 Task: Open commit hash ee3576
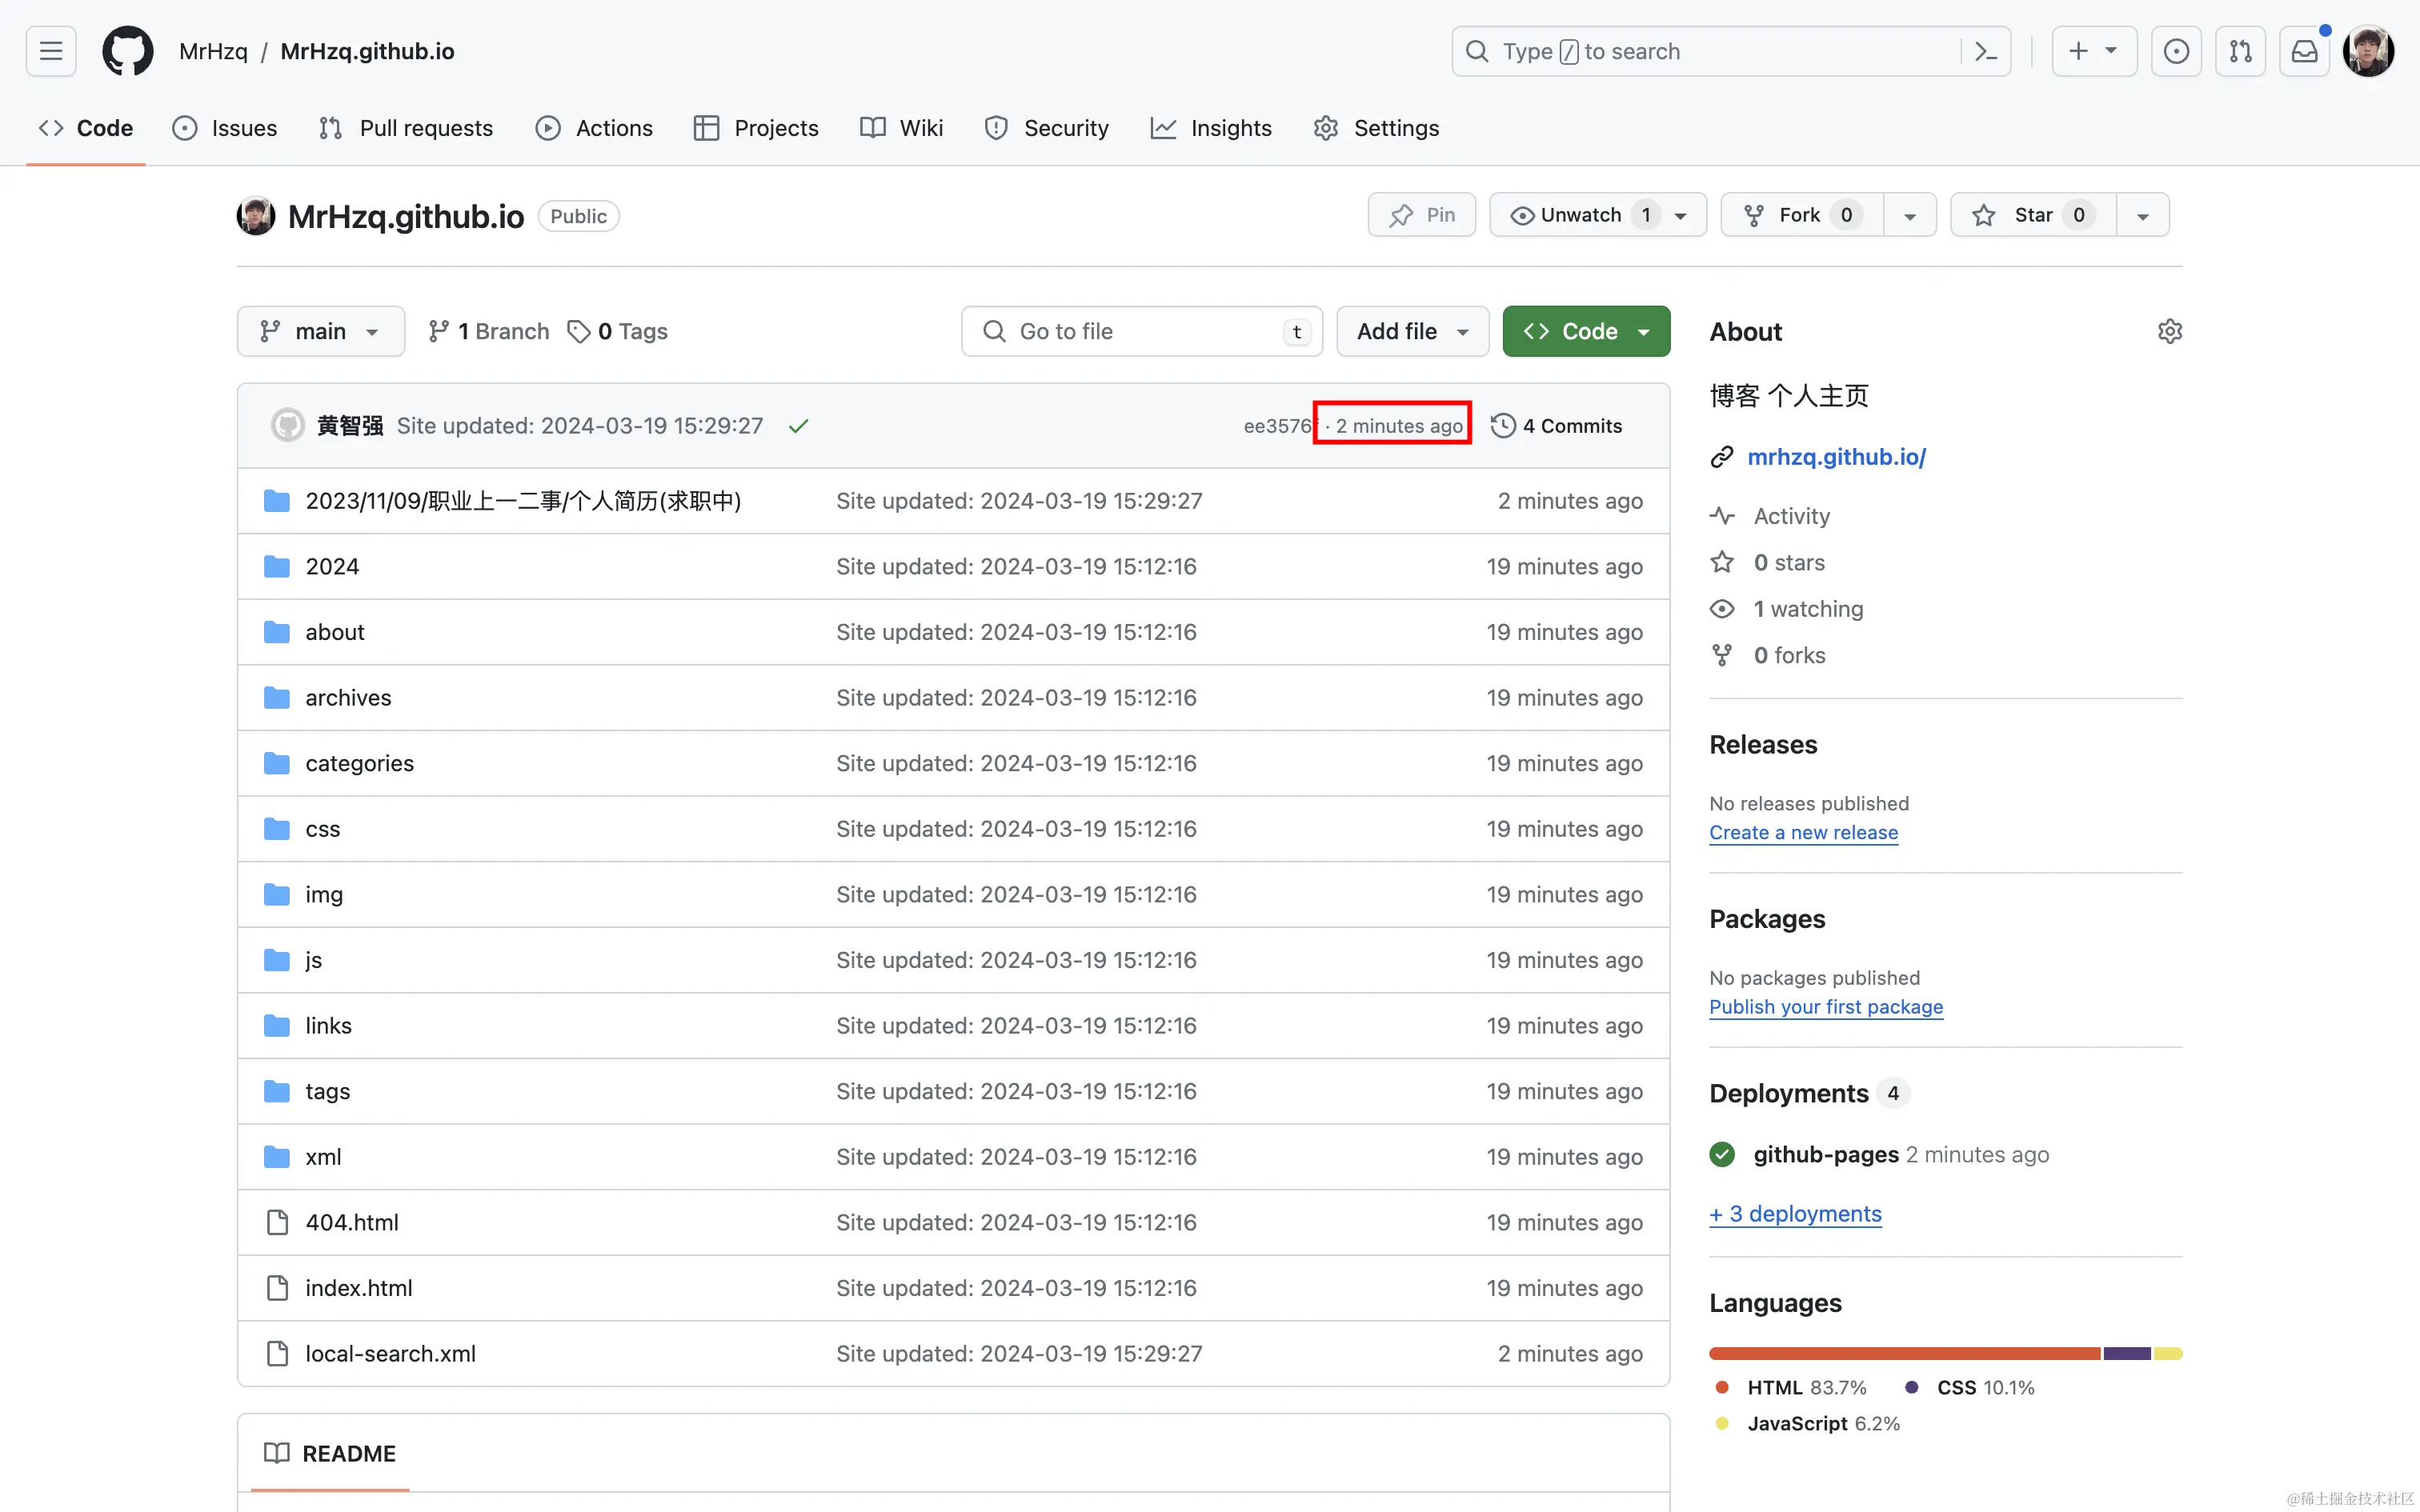[1277, 426]
